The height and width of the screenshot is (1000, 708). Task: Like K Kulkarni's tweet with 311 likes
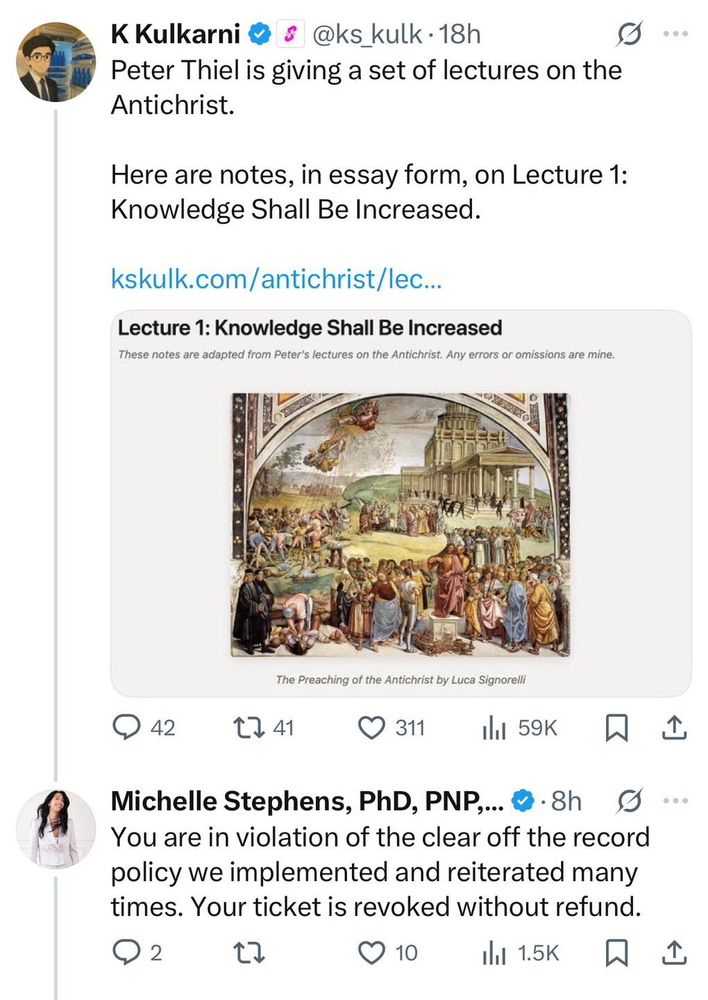(371, 728)
